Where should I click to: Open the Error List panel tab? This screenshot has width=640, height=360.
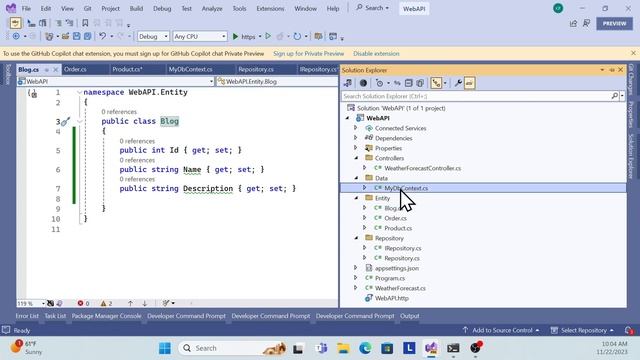click(27, 316)
